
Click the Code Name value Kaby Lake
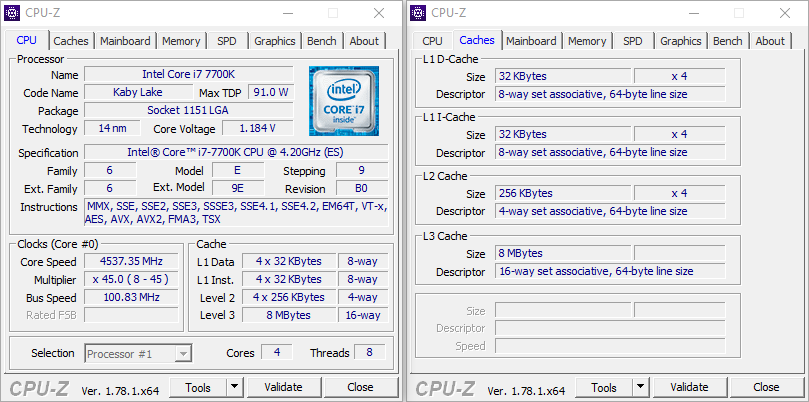pos(138,92)
